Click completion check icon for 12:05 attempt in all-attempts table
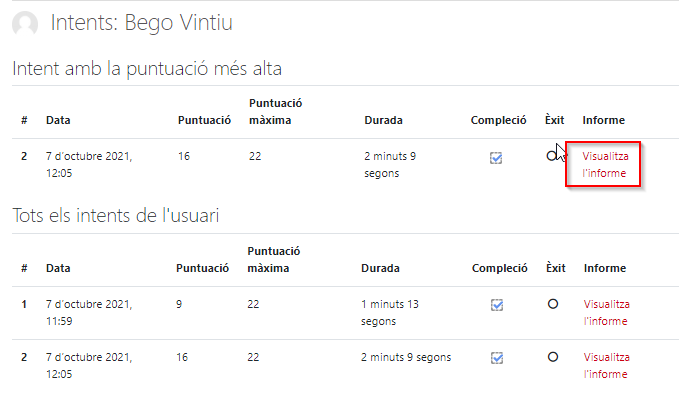This screenshot has width=679, height=396. [497, 358]
